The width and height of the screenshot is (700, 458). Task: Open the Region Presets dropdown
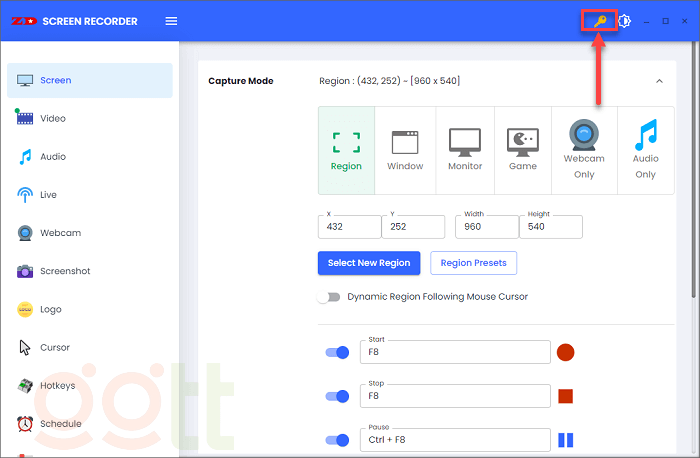[473, 263]
